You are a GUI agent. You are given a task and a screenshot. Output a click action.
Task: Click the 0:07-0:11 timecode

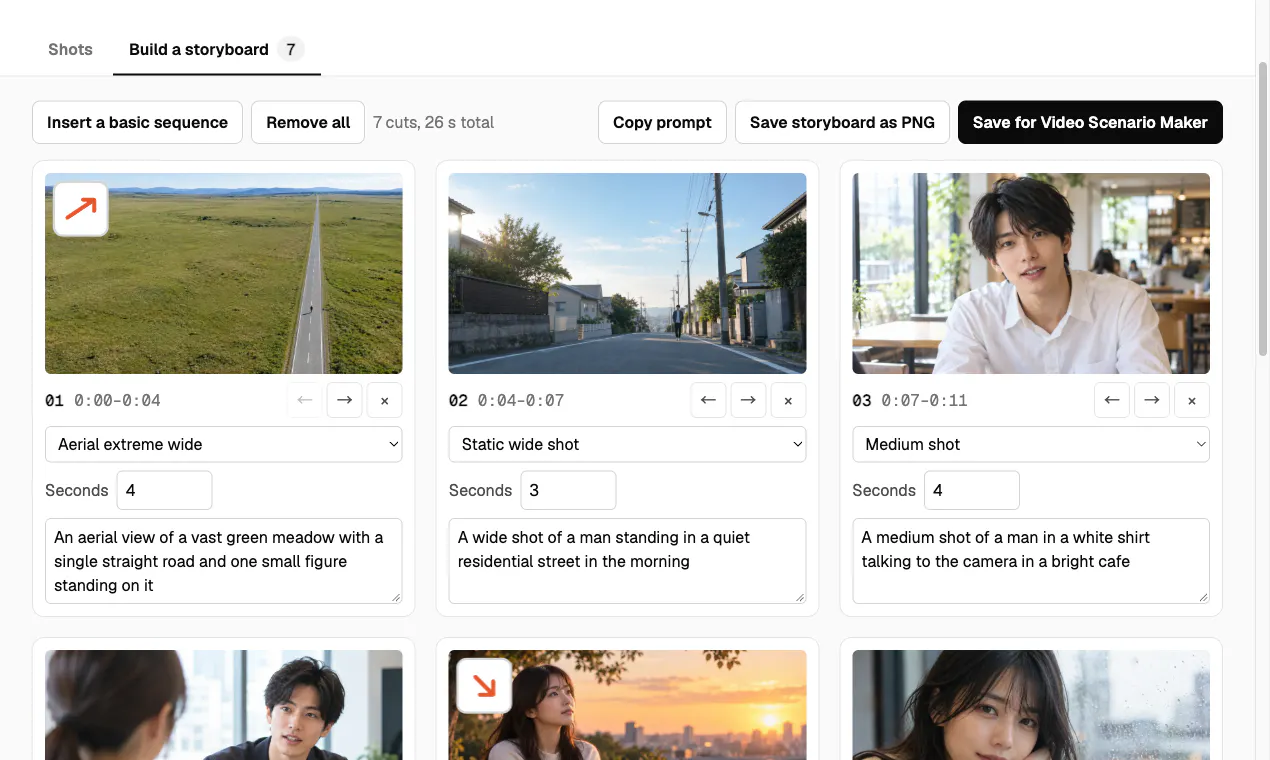click(x=924, y=400)
